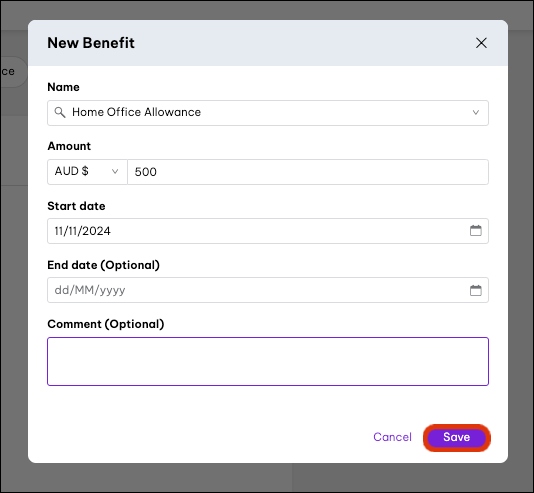534x493 pixels.
Task: Click the Amount label
Action: [69, 146]
